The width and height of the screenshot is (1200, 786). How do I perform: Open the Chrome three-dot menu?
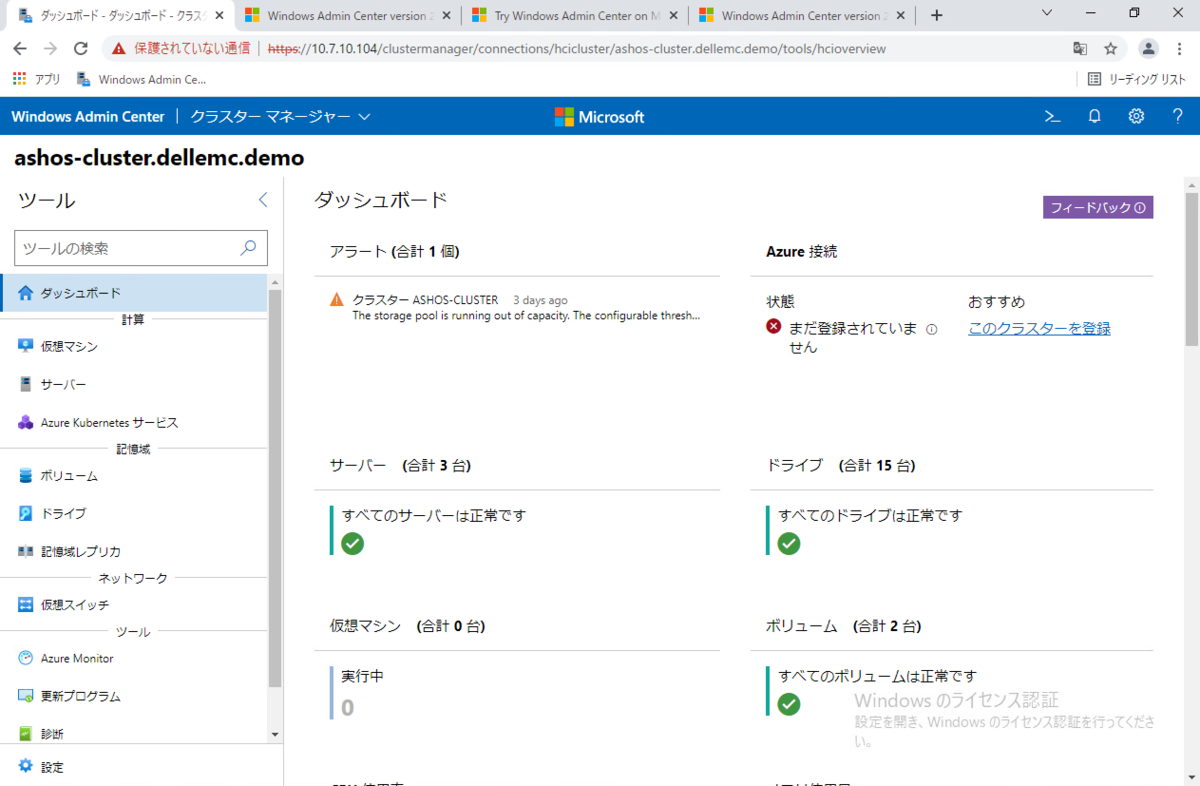click(x=1180, y=48)
